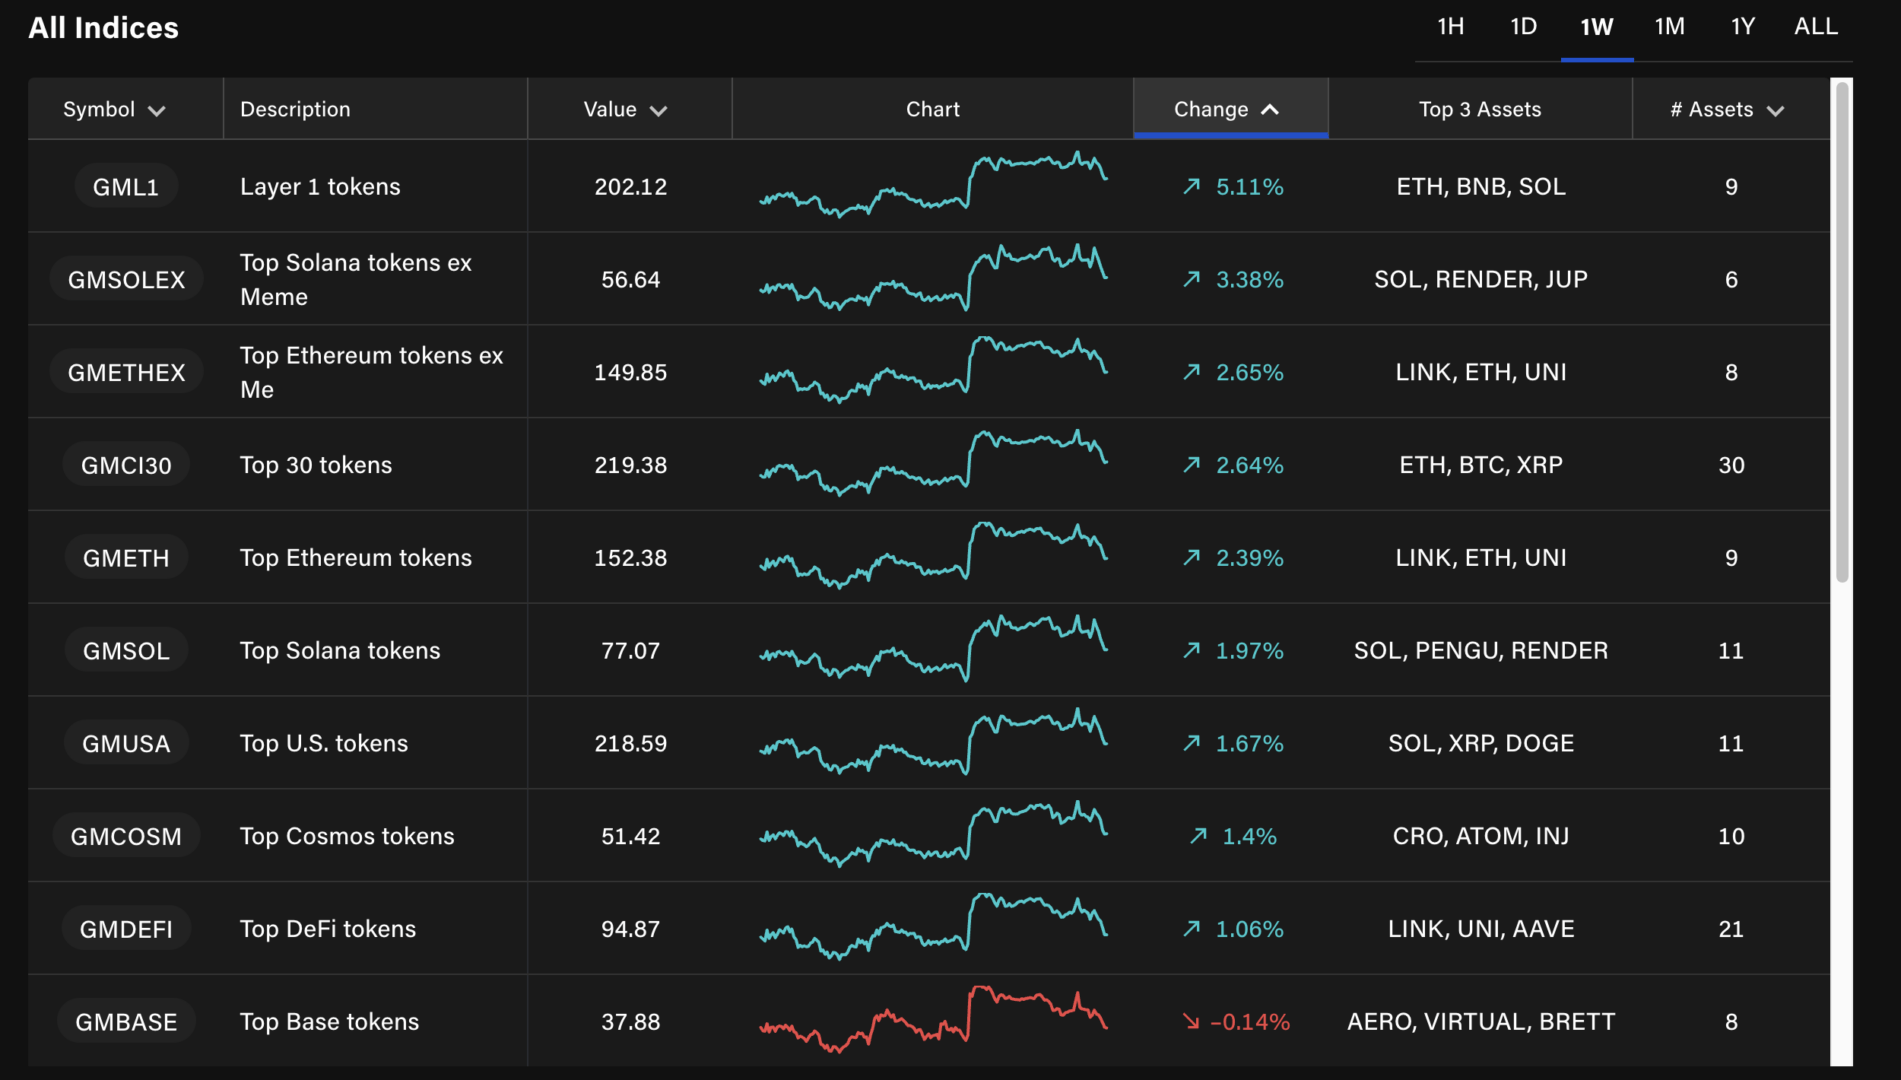Click the Top 3 Assets column header
Screen dimensions: 1901x1080
click(x=1480, y=109)
